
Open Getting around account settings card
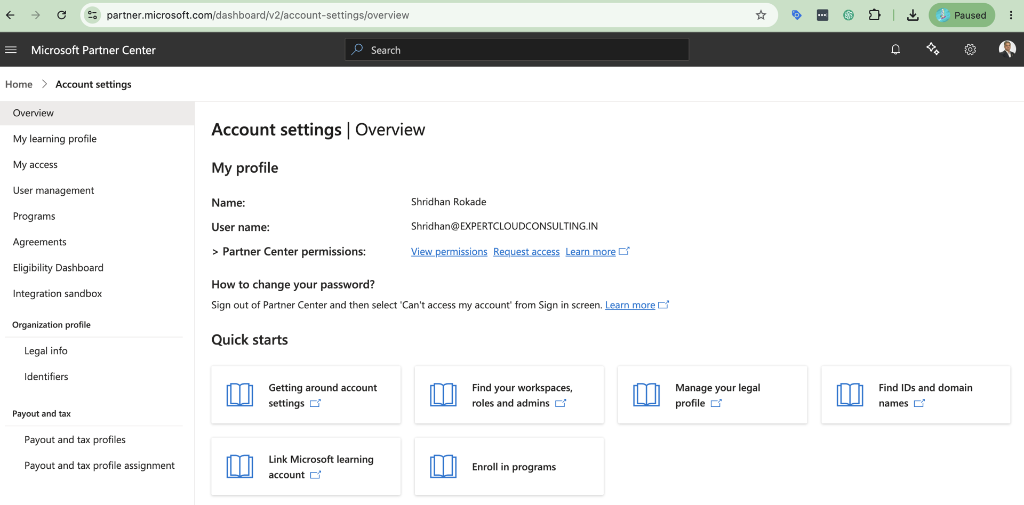pyautogui.click(x=306, y=395)
